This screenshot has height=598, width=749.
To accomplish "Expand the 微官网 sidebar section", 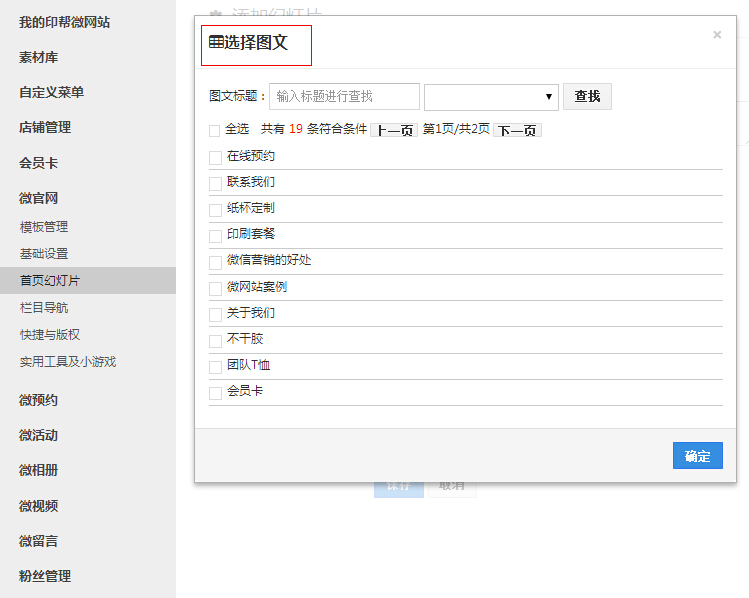I will coord(39,198).
